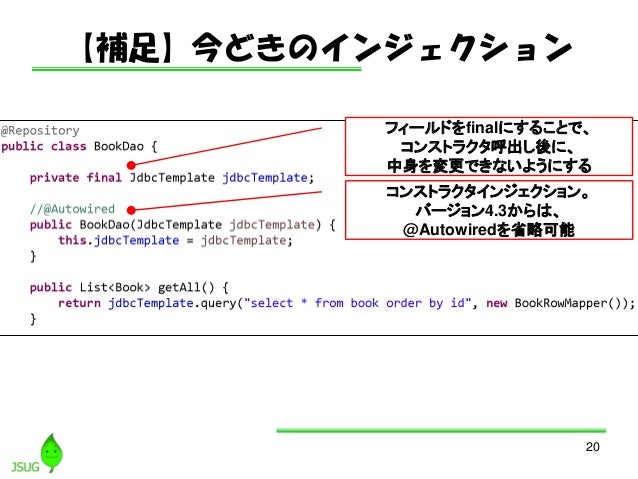
Task: Click 'private' keyword on the field line
Action: [x=55, y=178]
